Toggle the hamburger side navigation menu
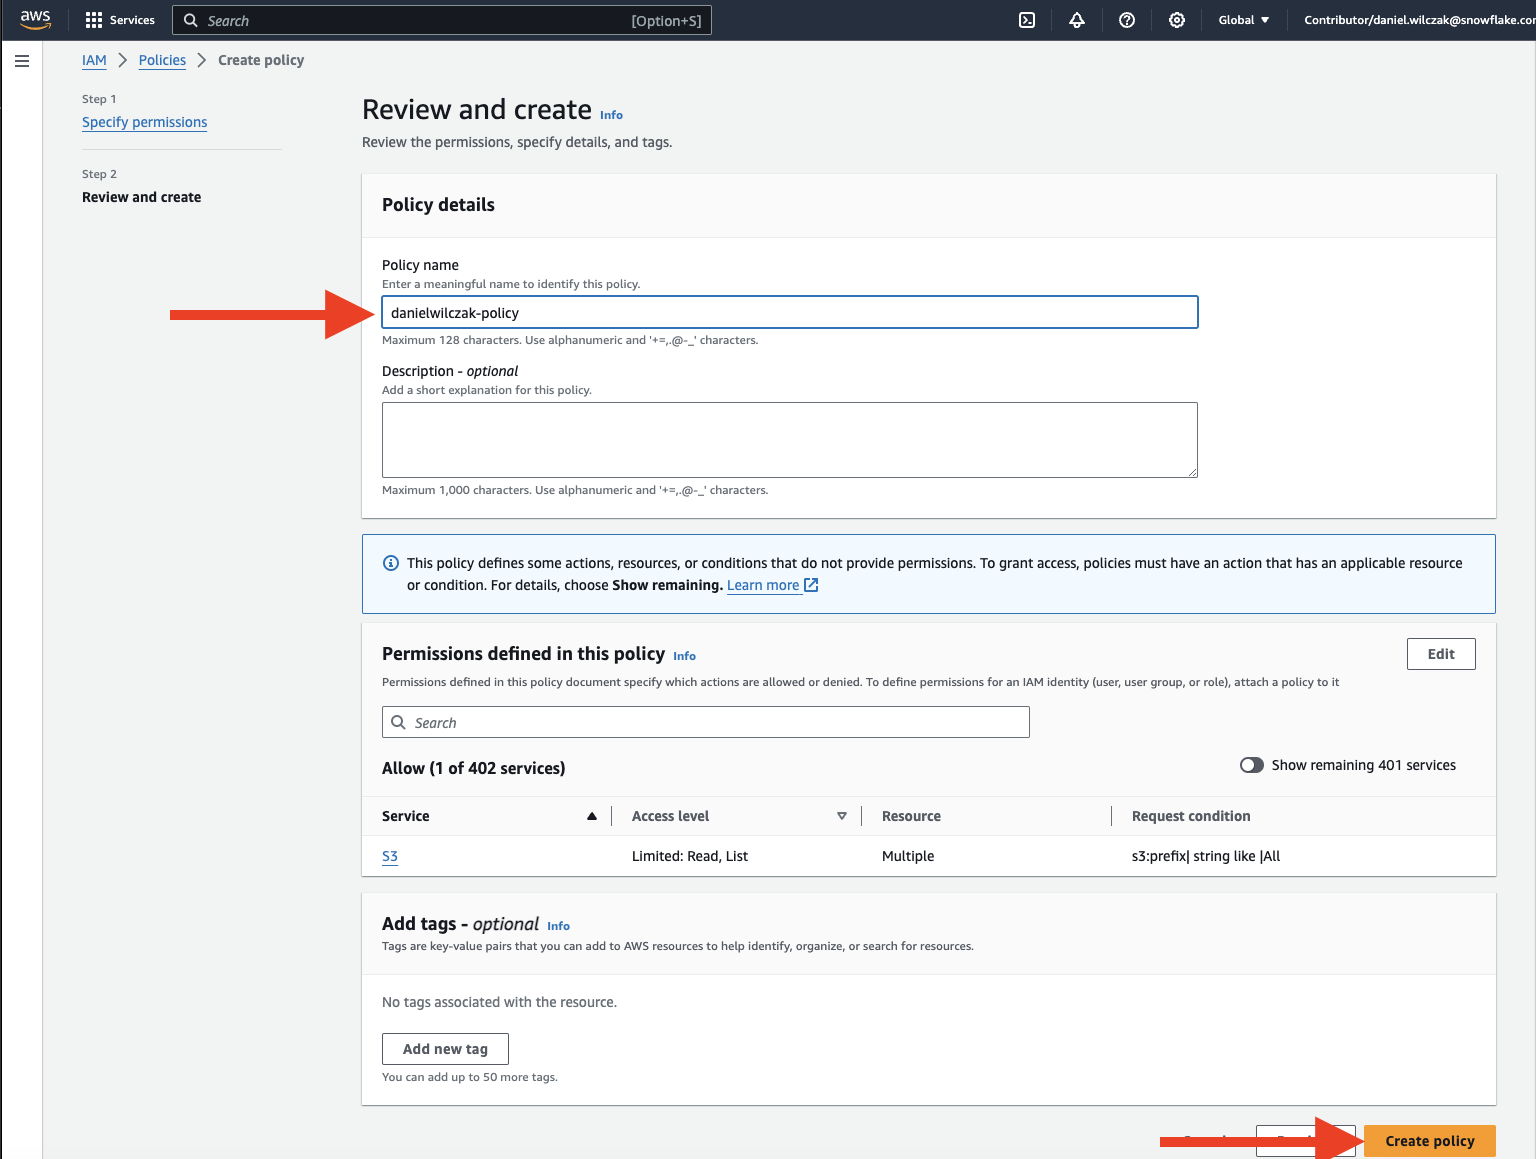Image resolution: width=1536 pixels, height=1159 pixels. click(x=22, y=61)
